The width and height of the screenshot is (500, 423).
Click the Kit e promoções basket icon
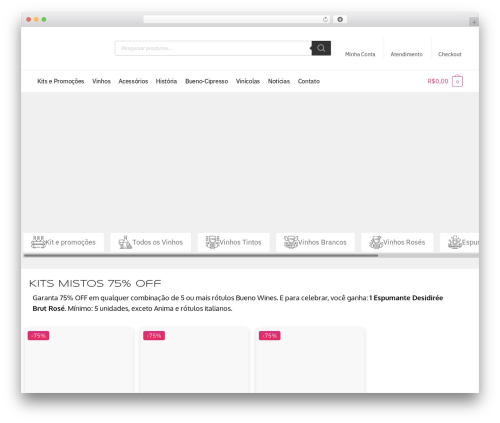point(38,242)
